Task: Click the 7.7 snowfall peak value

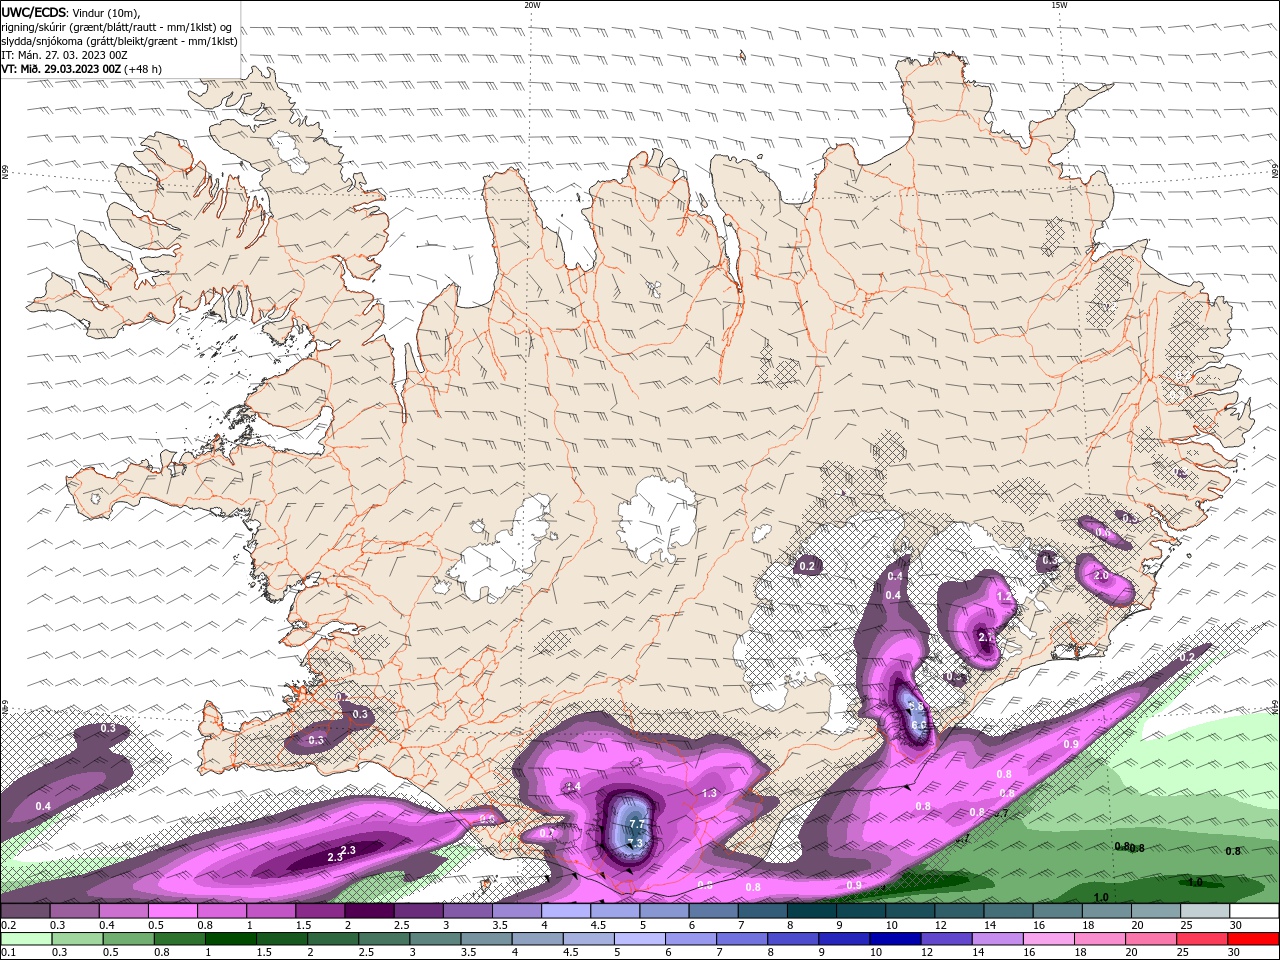Action: (639, 824)
